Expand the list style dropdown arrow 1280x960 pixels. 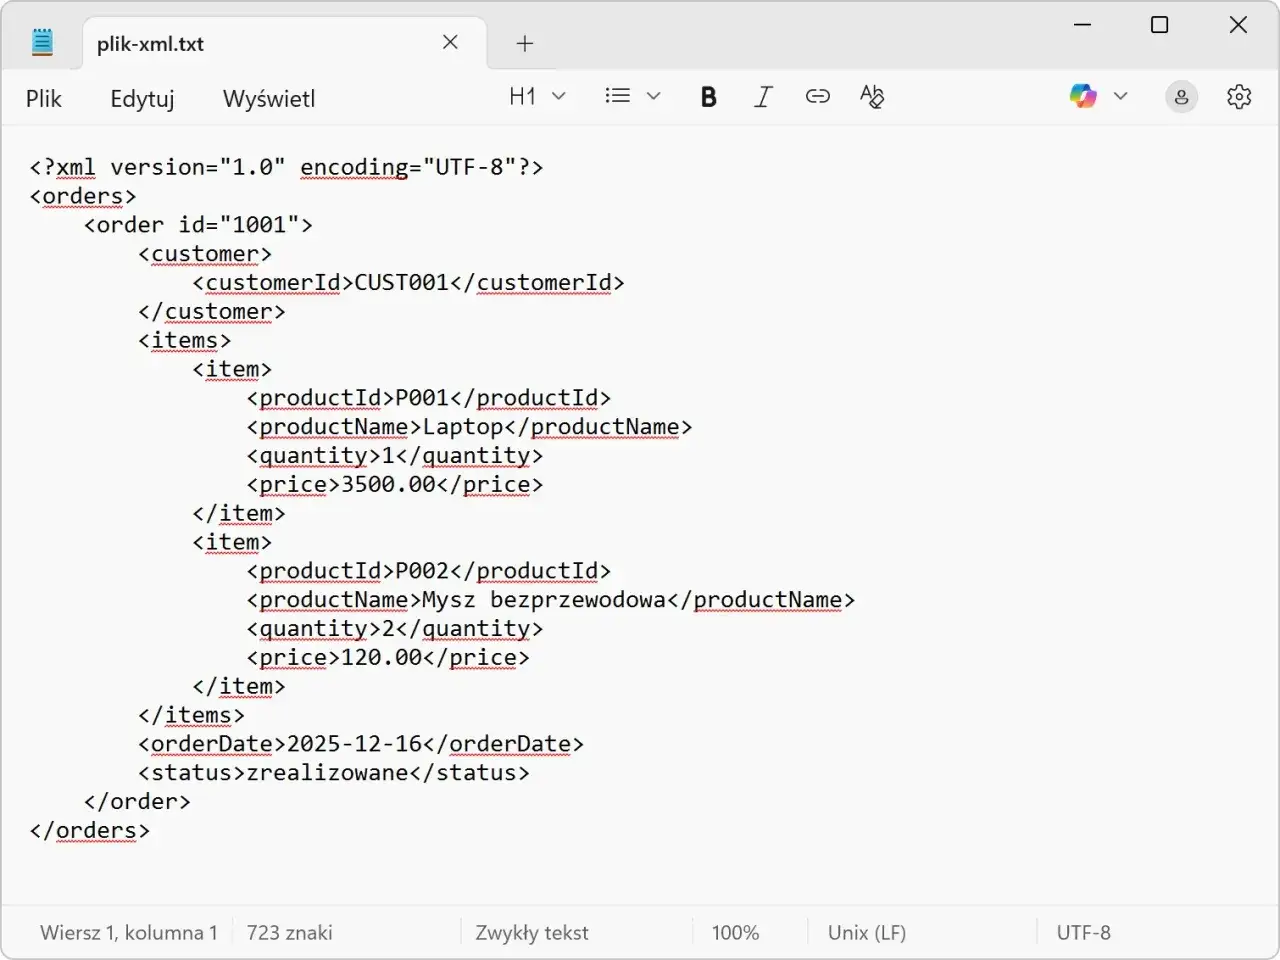pos(654,96)
